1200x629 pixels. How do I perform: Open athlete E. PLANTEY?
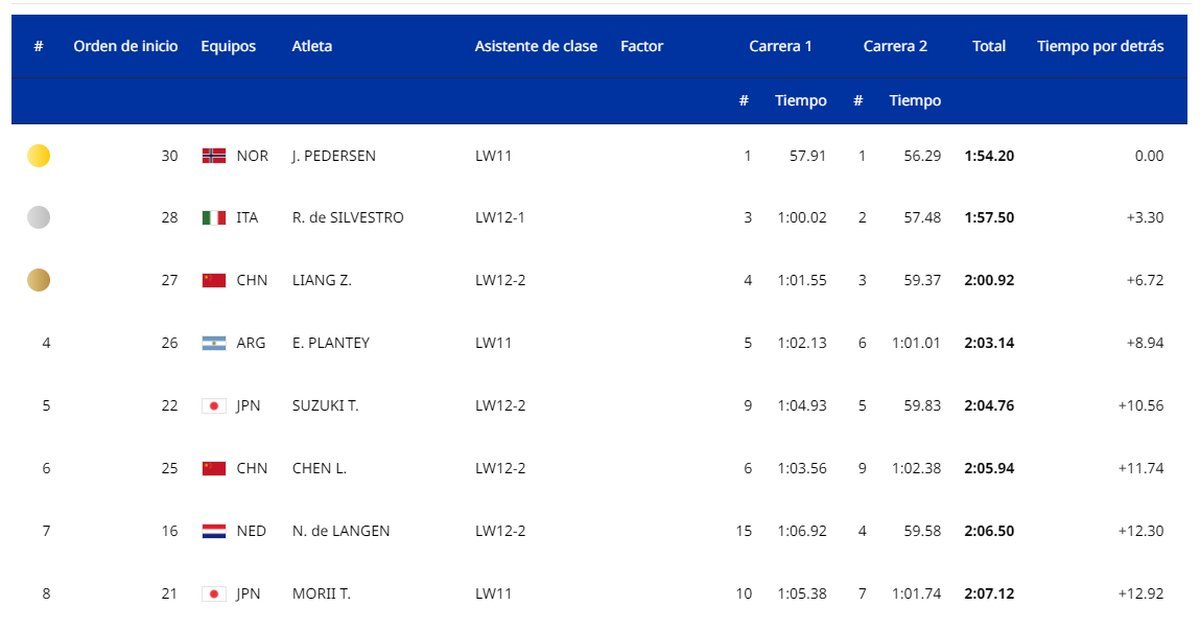(x=331, y=343)
